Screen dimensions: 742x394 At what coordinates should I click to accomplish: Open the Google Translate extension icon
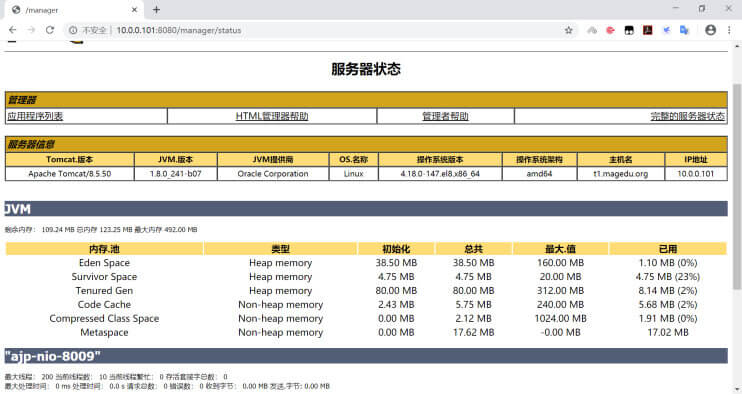pyautogui.click(x=684, y=30)
